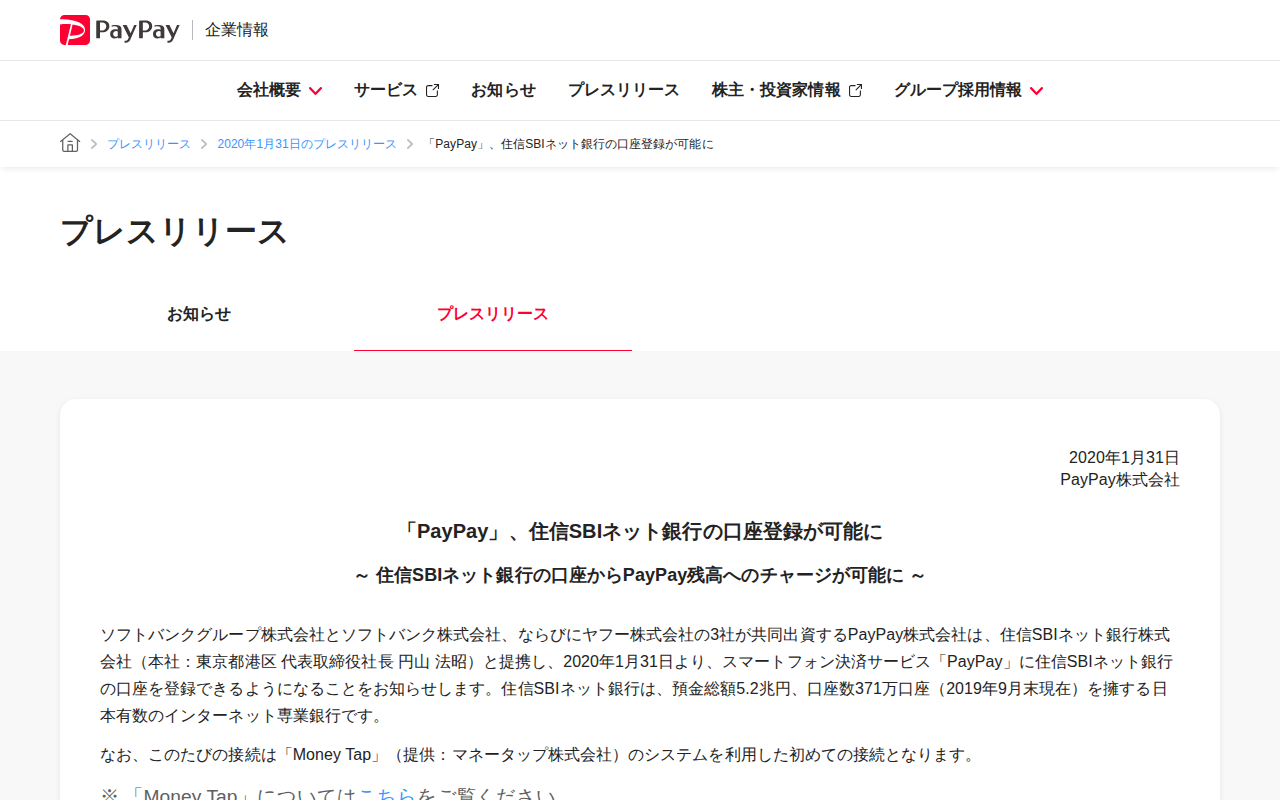Screen dimensions: 1280x800
Task: Click the PayPay株式会社 publisher text
Action: 1120,480
